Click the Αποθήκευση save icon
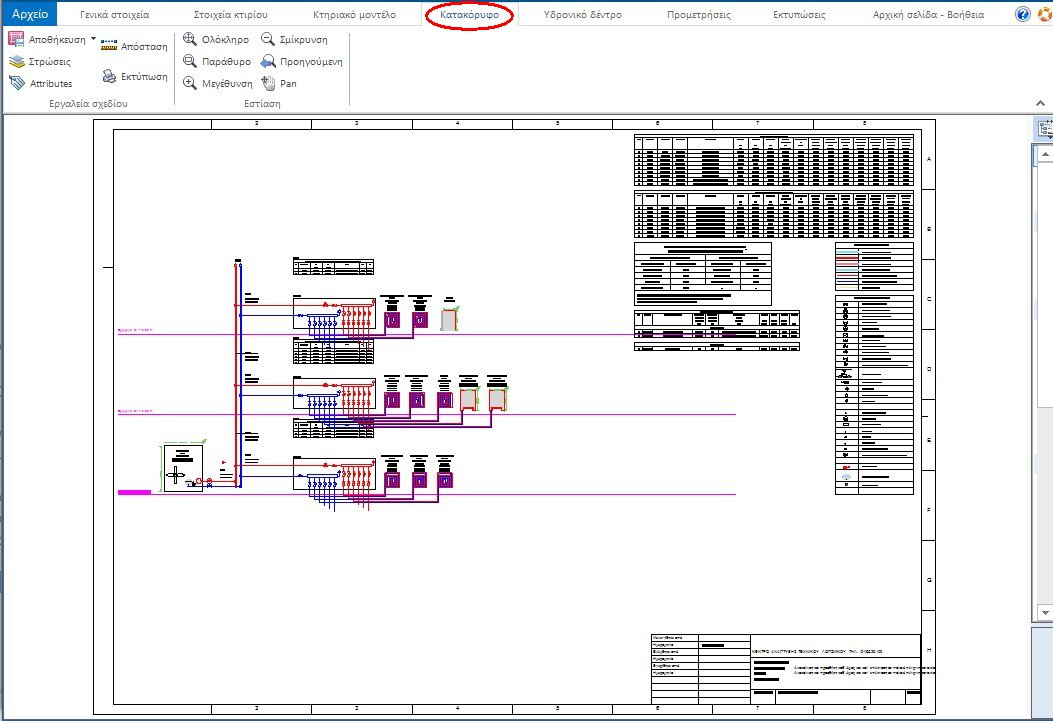The height and width of the screenshot is (721, 1053). coord(15,38)
